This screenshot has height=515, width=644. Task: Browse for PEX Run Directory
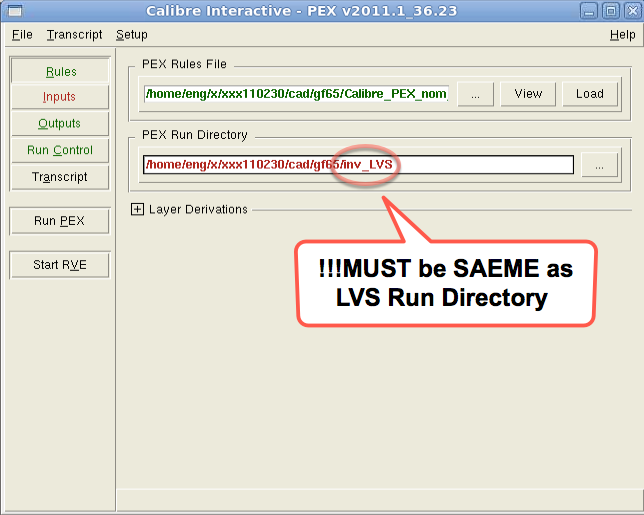tap(599, 165)
